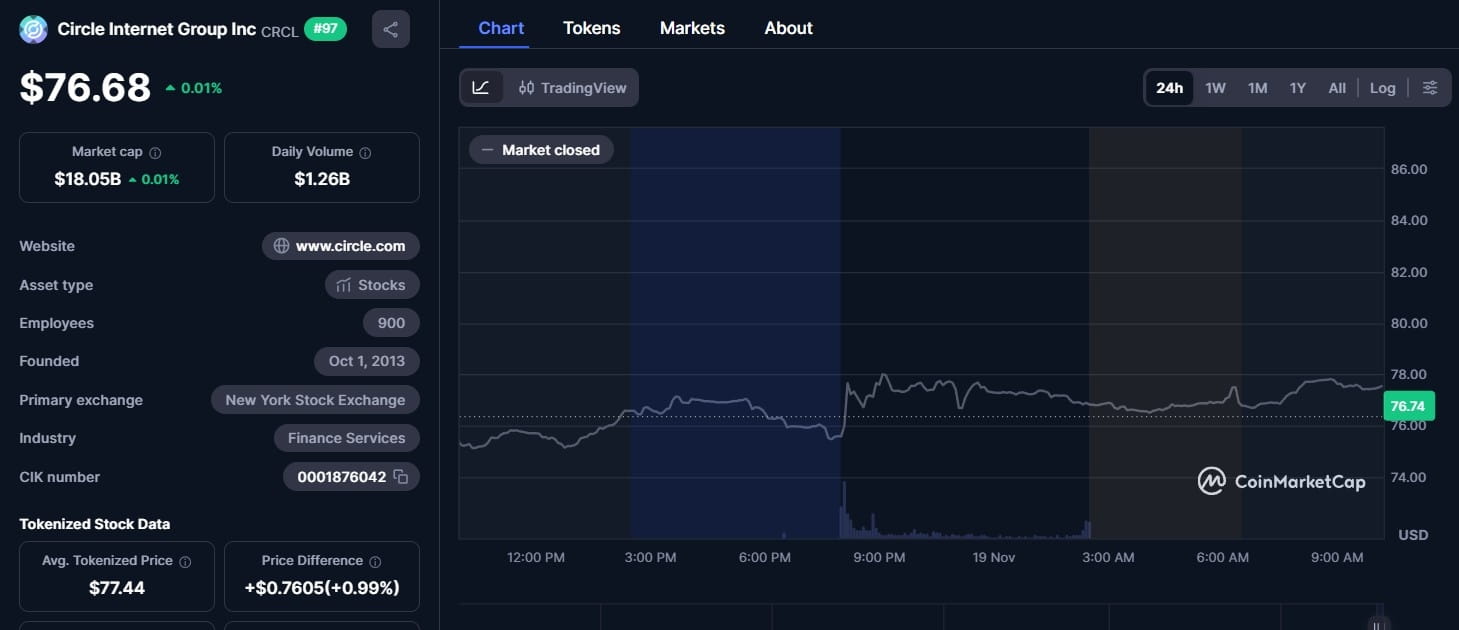
Task: View the About tab
Action: [x=788, y=27]
